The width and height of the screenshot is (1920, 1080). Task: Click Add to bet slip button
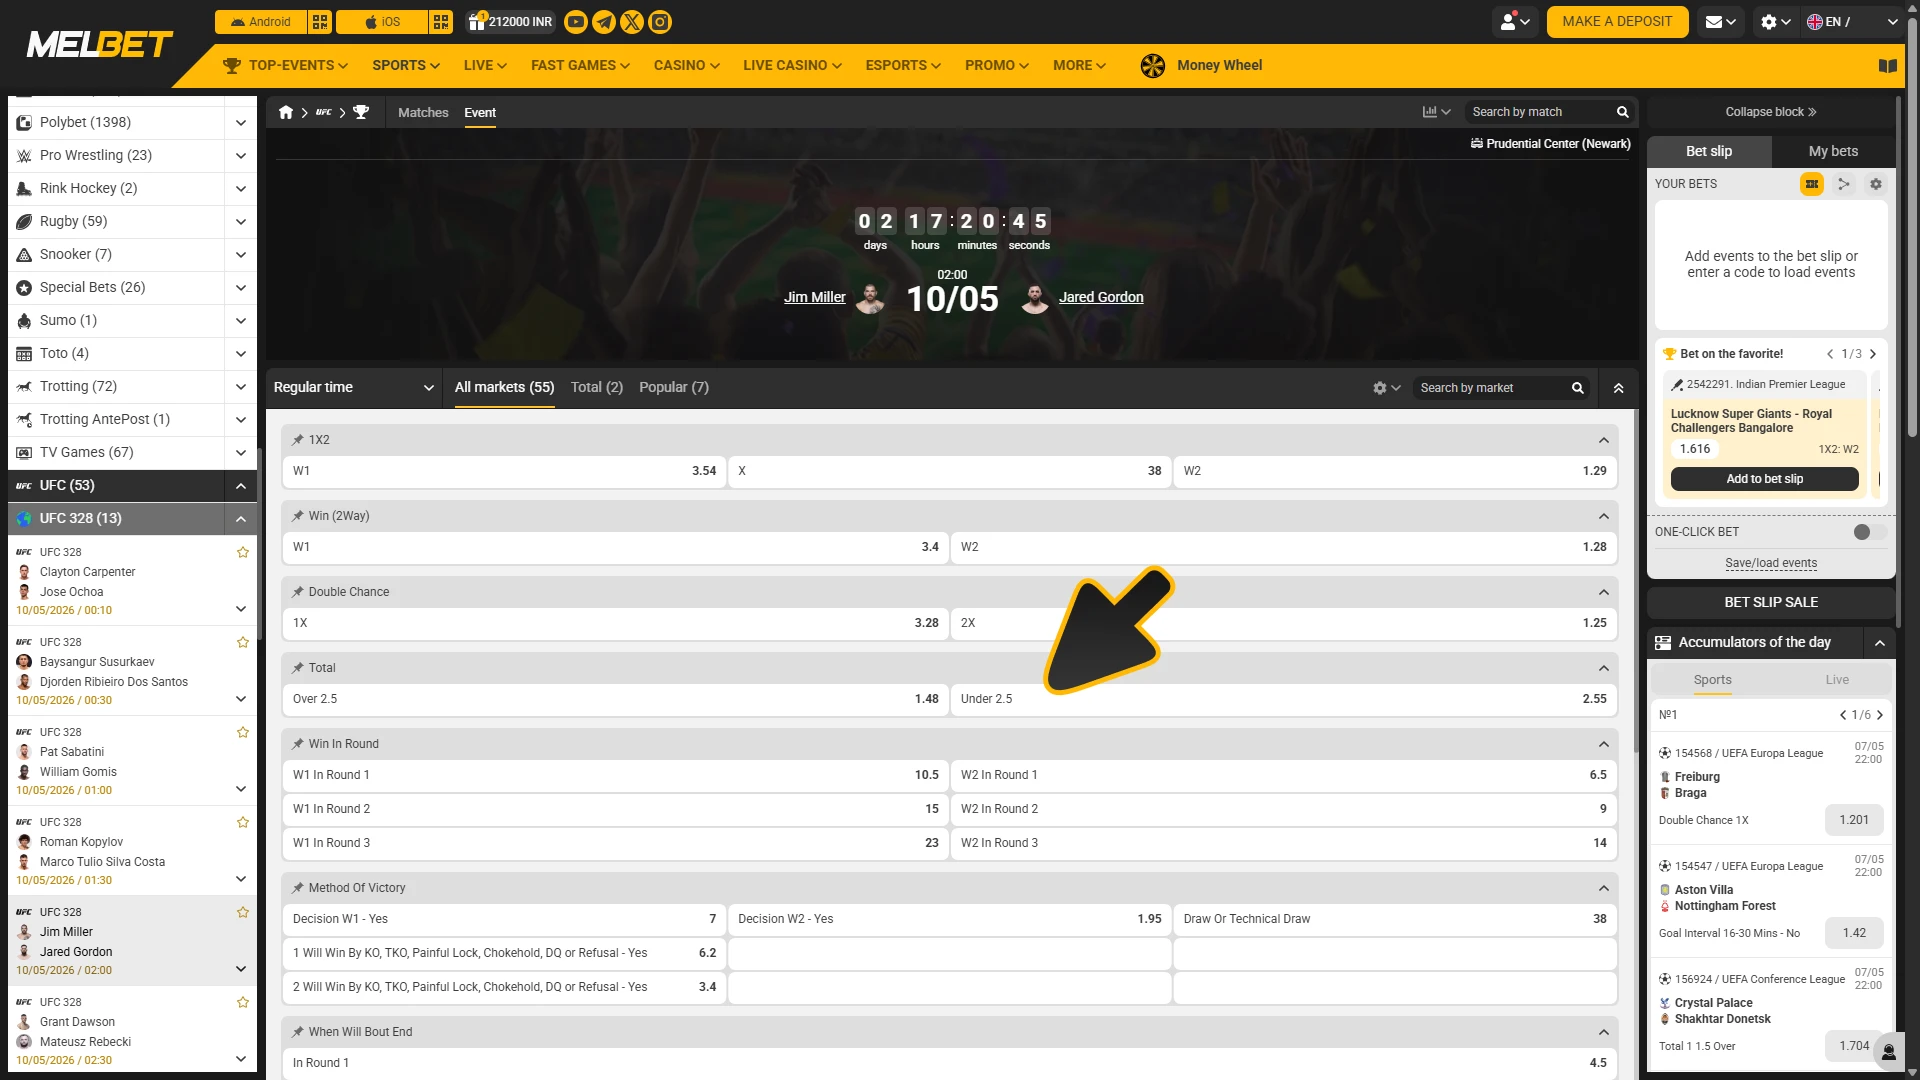(1764, 479)
